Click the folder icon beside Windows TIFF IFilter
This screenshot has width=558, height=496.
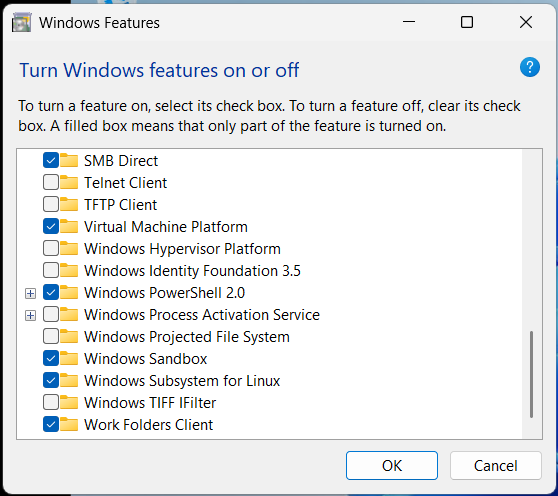tap(69, 402)
